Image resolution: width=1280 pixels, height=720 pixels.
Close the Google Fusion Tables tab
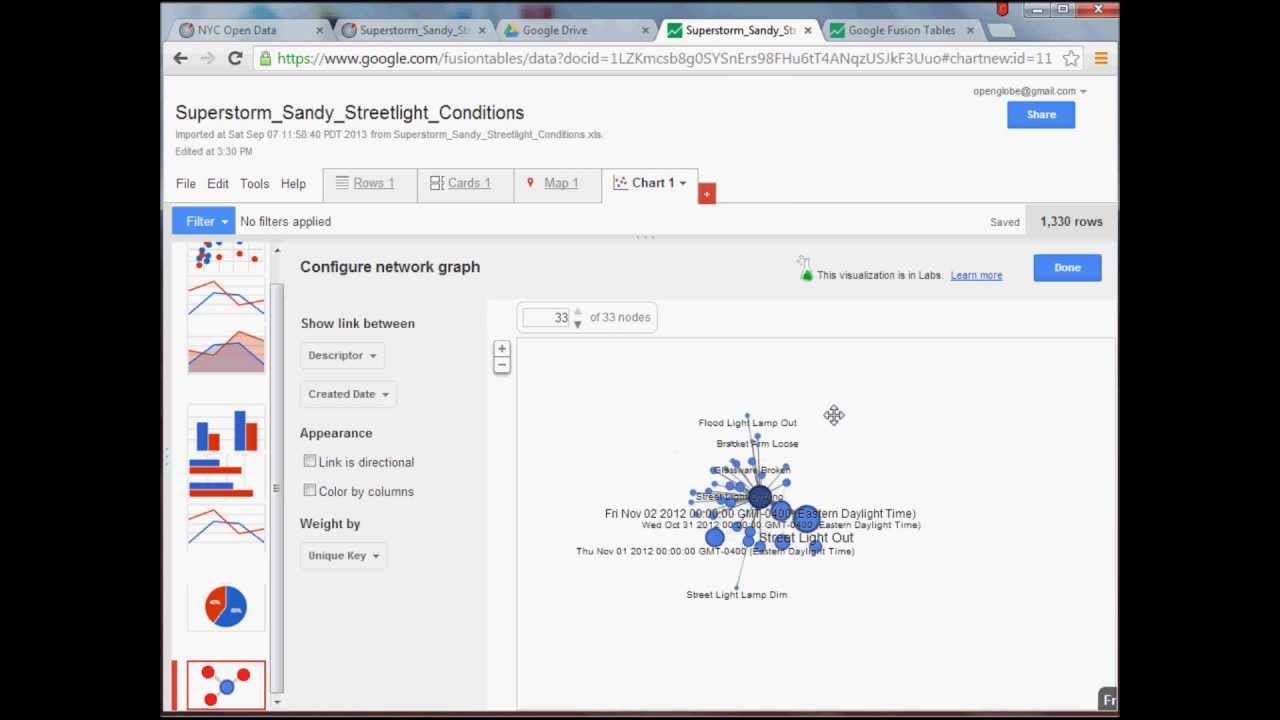pyautogui.click(x=970, y=31)
